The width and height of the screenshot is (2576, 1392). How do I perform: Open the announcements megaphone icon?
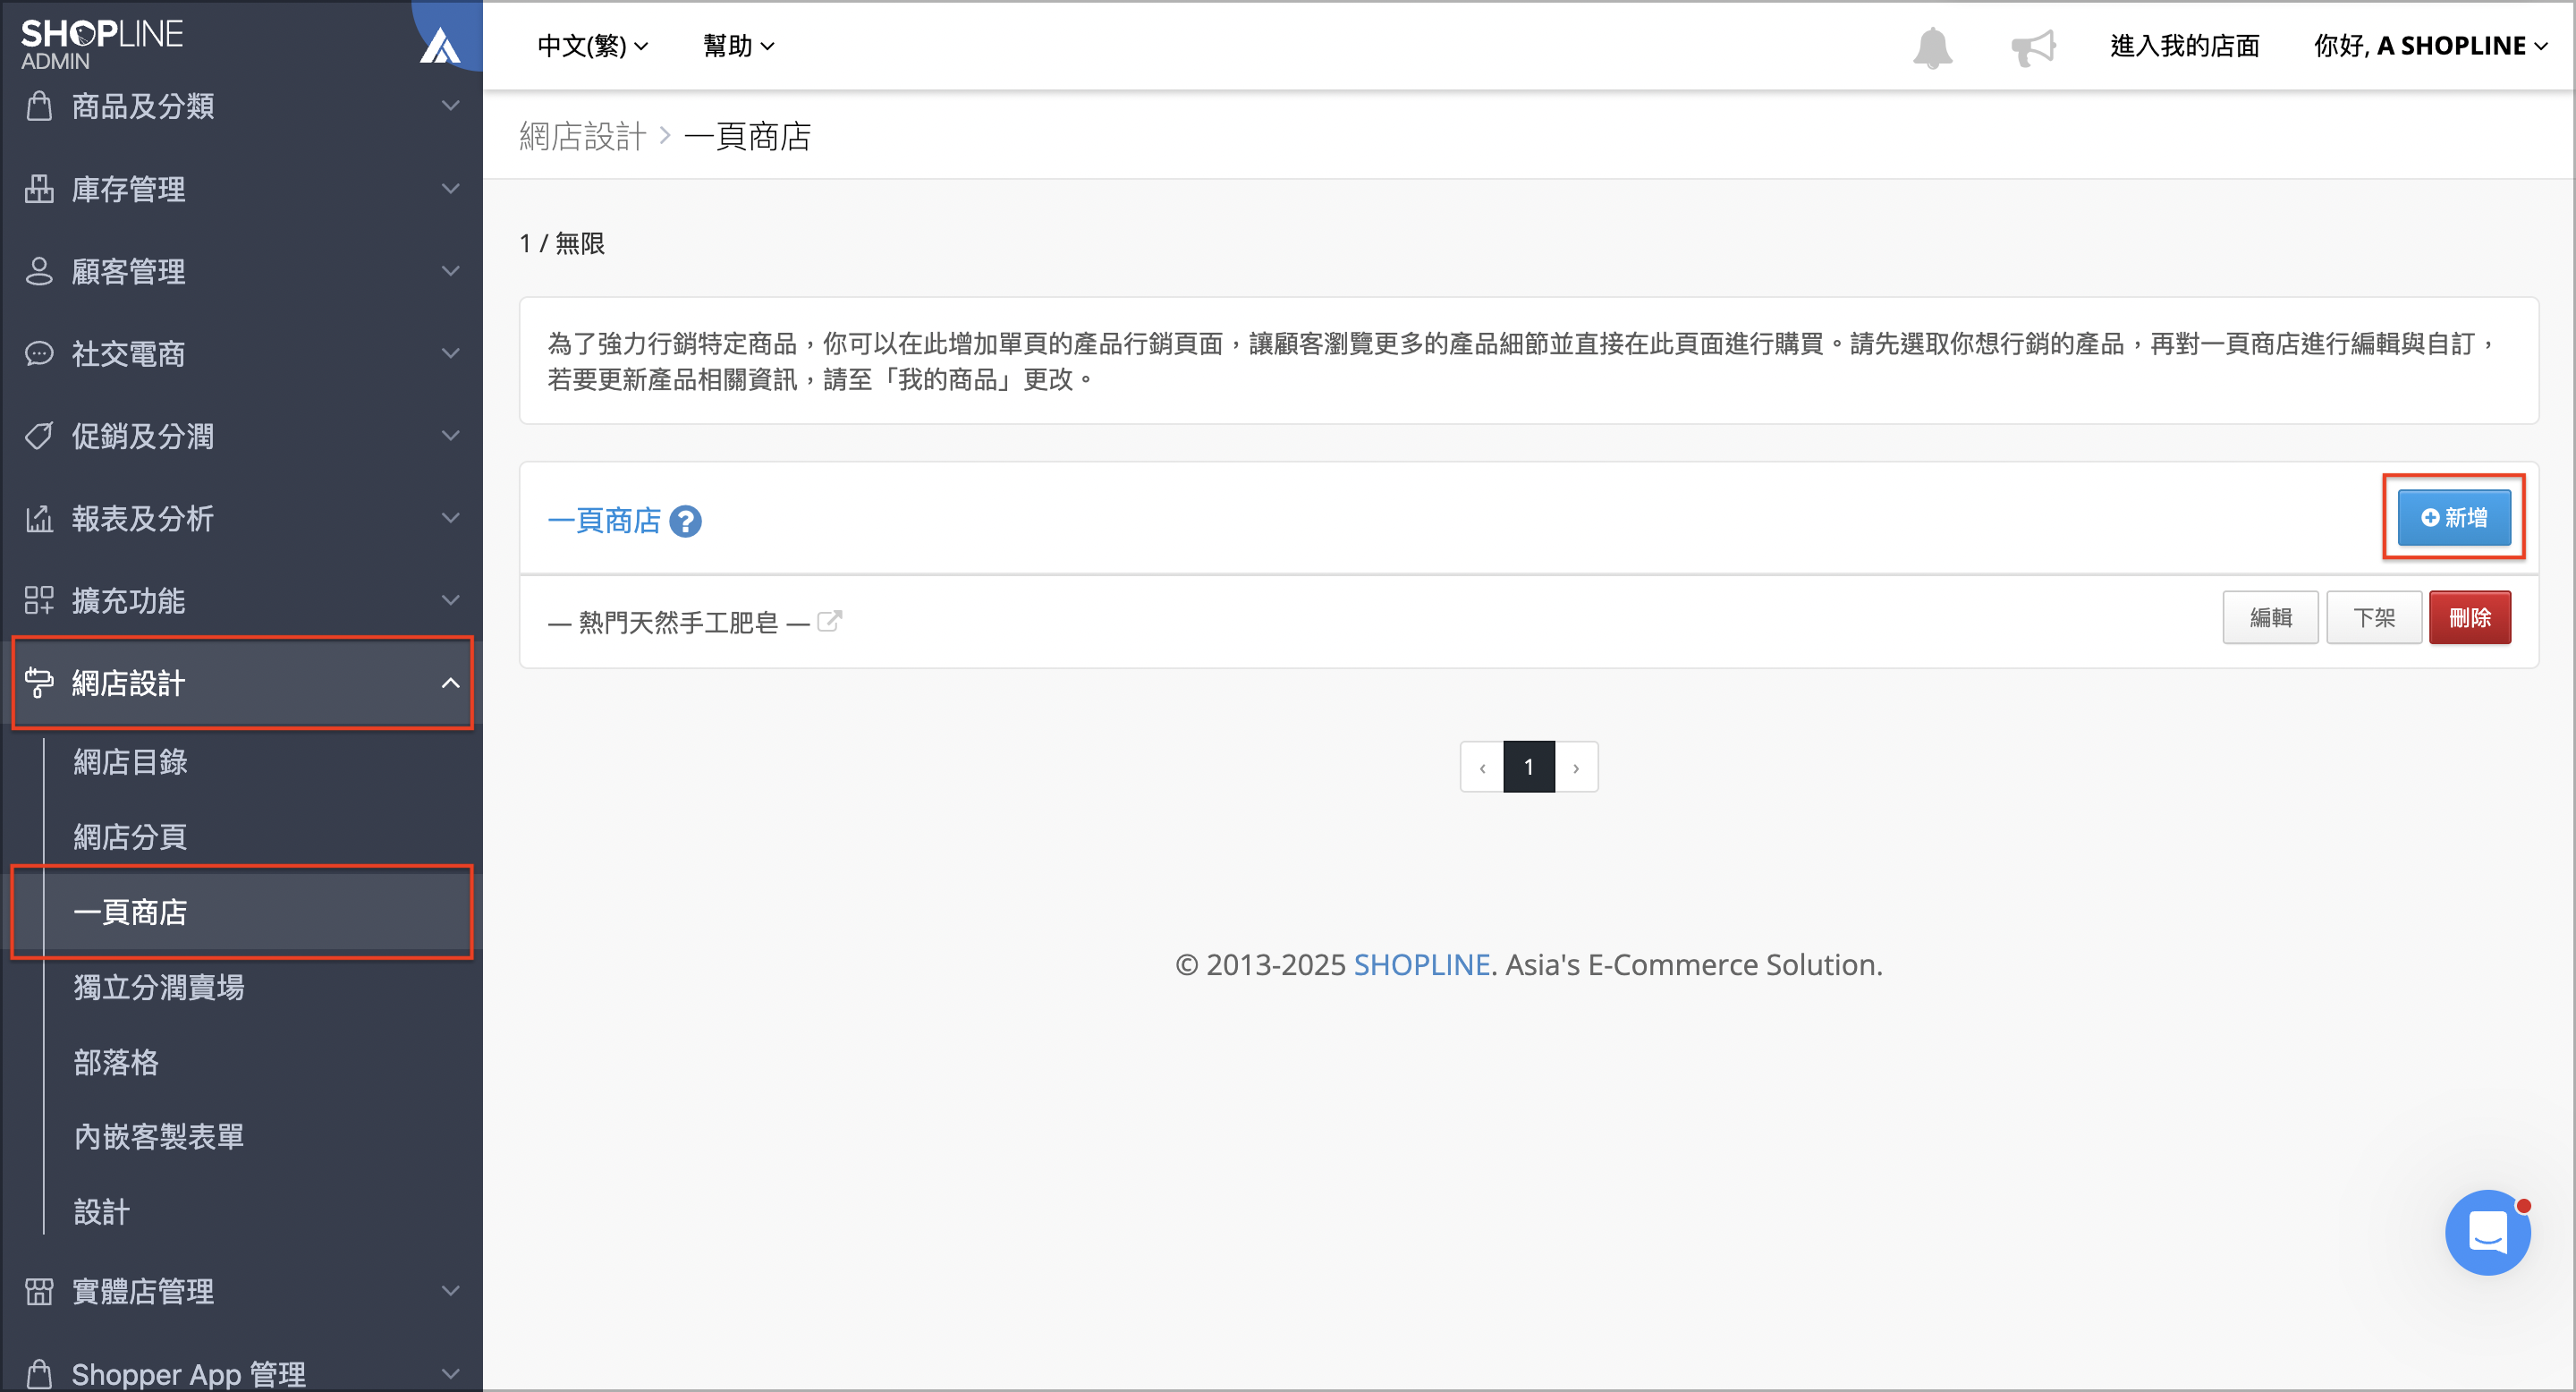(x=2033, y=47)
